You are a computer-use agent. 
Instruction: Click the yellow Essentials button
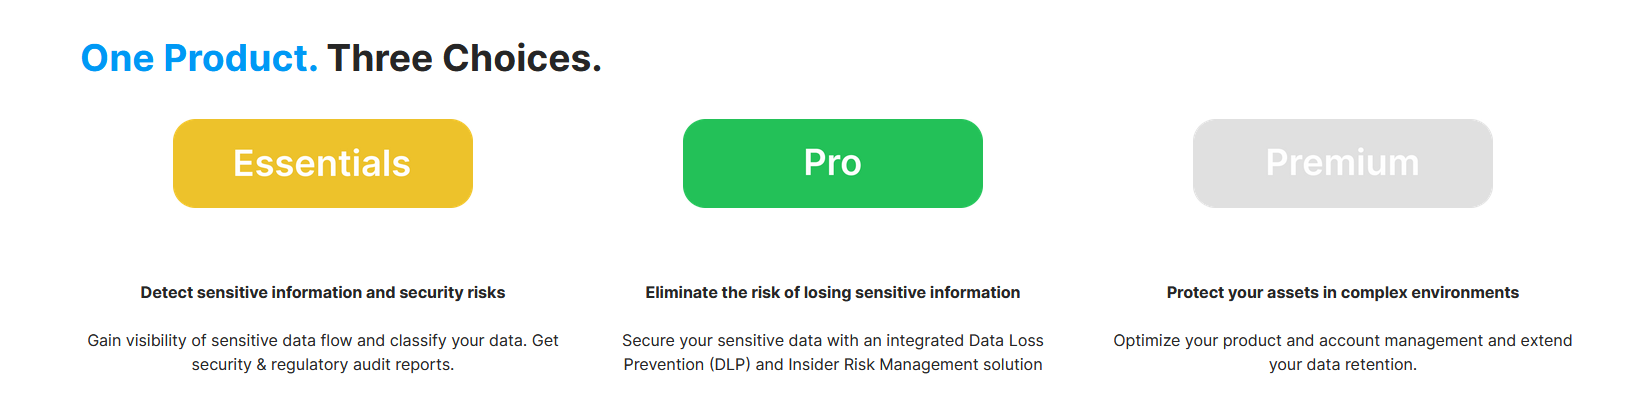click(x=322, y=163)
